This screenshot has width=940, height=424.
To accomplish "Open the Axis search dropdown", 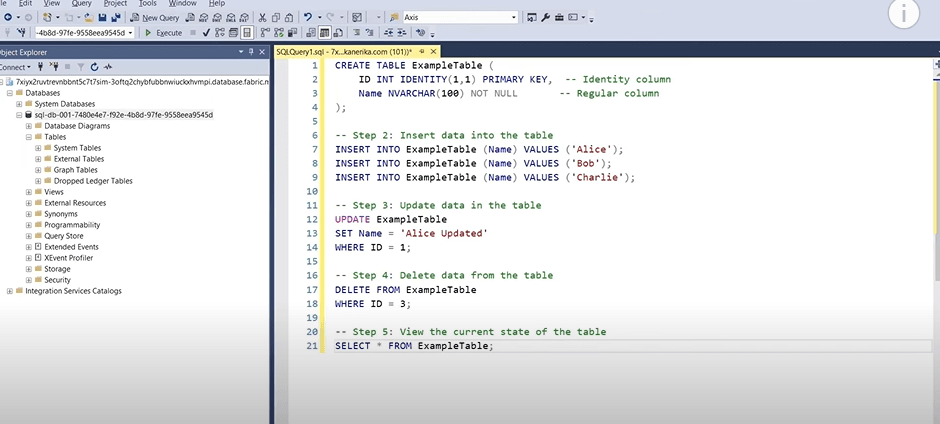I will coord(514,17).
